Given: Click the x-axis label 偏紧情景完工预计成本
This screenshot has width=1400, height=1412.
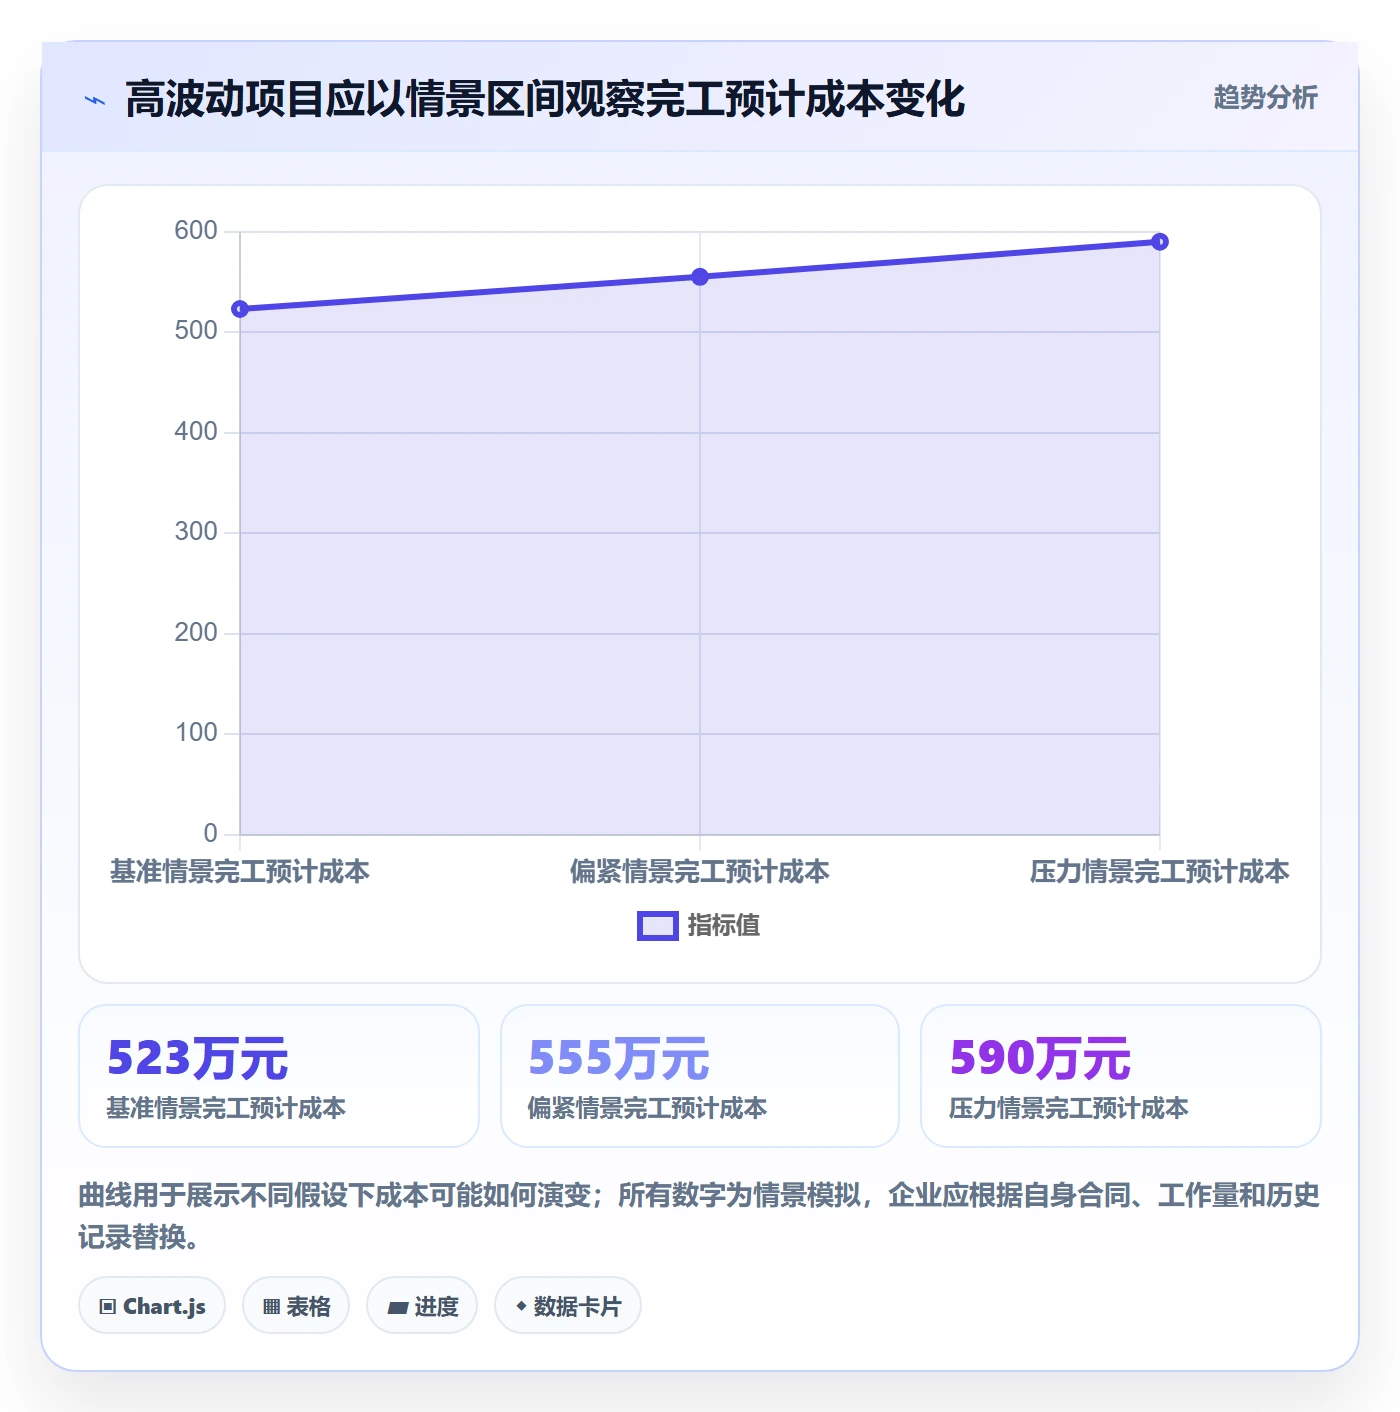Looking at the screenshot, I should coord(700,872).
